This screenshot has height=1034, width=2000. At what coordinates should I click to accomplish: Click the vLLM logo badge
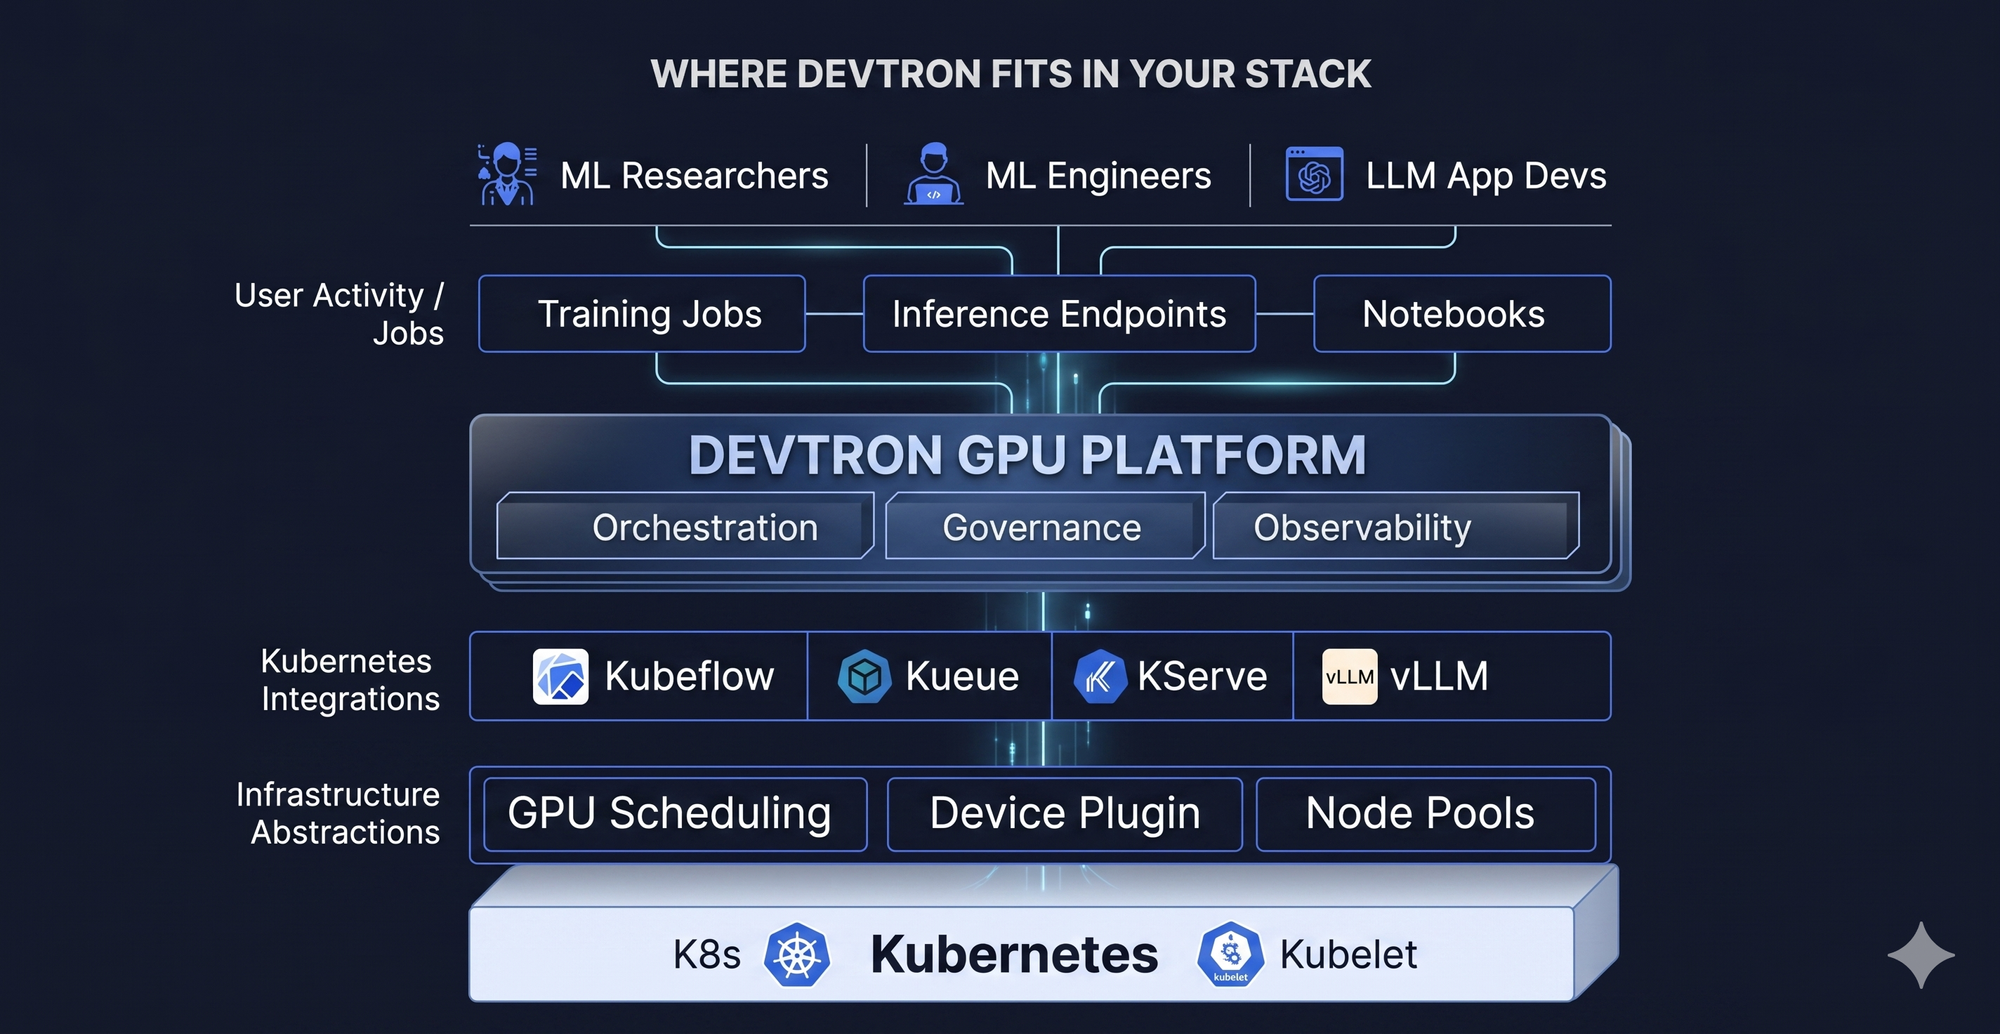coord(1350,677)
